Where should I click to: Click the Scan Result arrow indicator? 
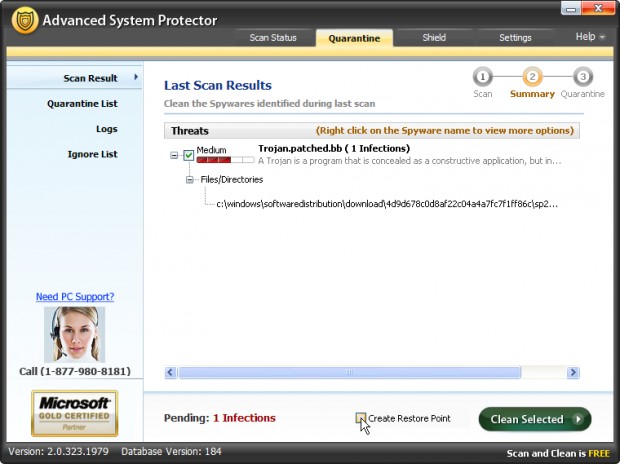pos(136,77)
